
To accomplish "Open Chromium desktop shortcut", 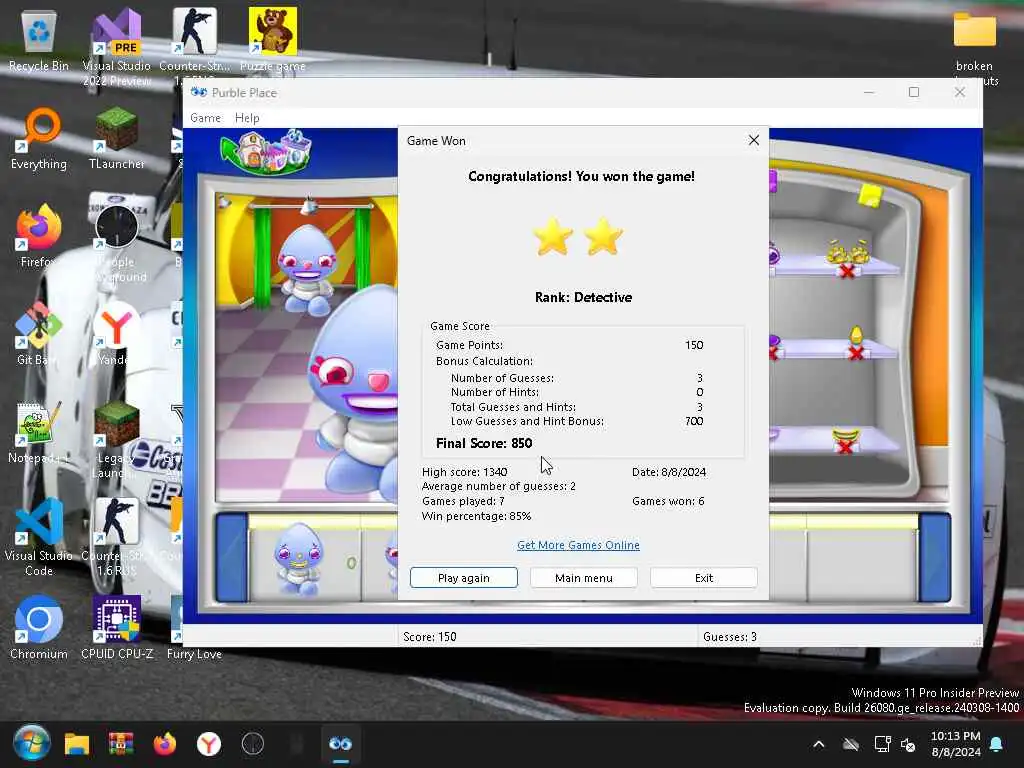I will click(39, 628).
